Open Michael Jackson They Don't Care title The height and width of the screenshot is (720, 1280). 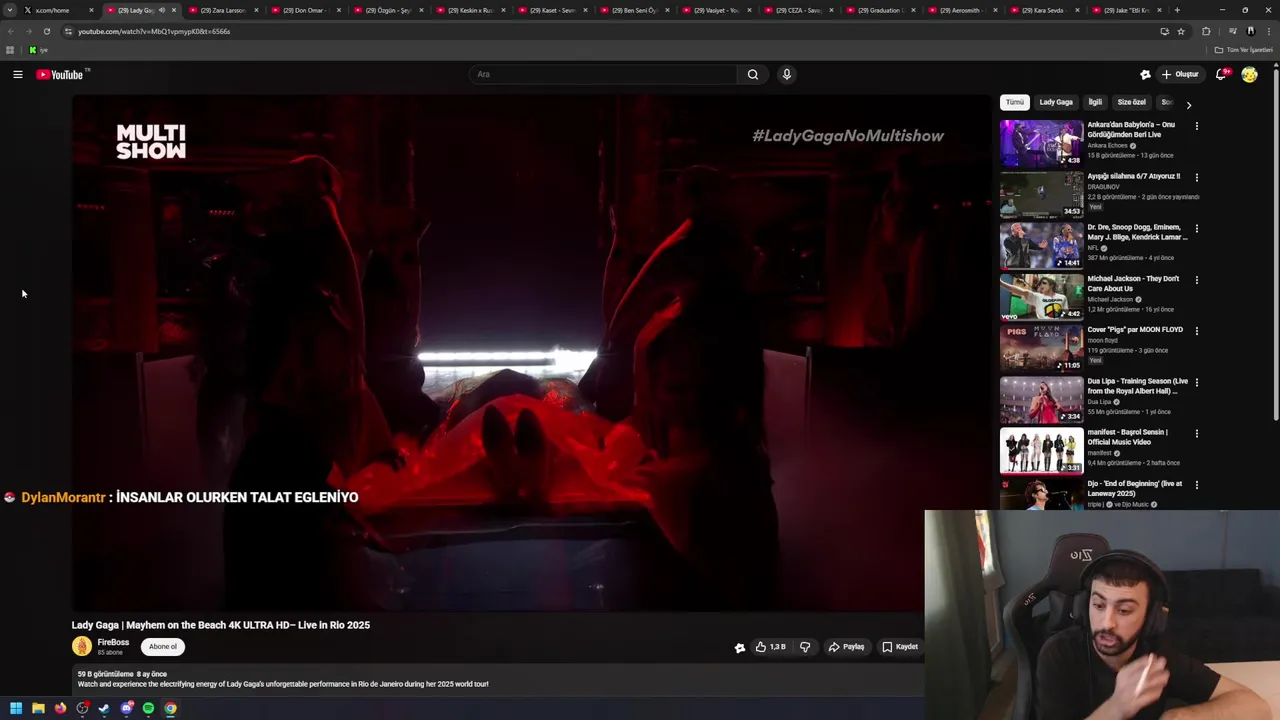[x=1133, y=284]
